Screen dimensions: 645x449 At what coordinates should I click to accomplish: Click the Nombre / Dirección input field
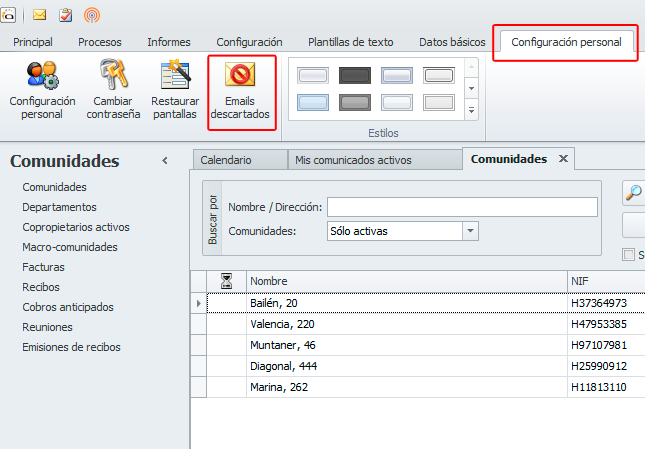tap(462, 207)
